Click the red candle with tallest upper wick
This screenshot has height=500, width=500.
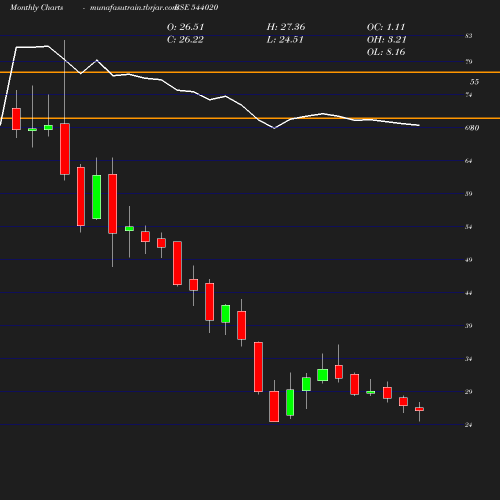tap(65, 149)
